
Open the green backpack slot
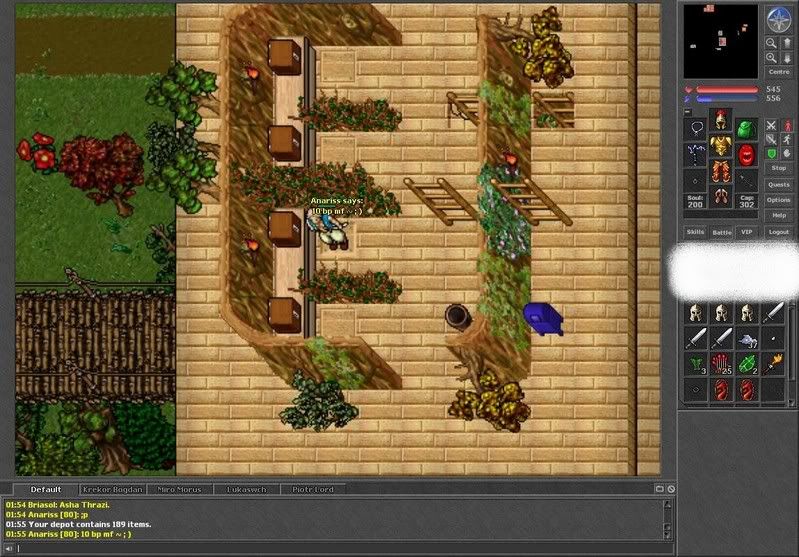[x=746, y=129]
